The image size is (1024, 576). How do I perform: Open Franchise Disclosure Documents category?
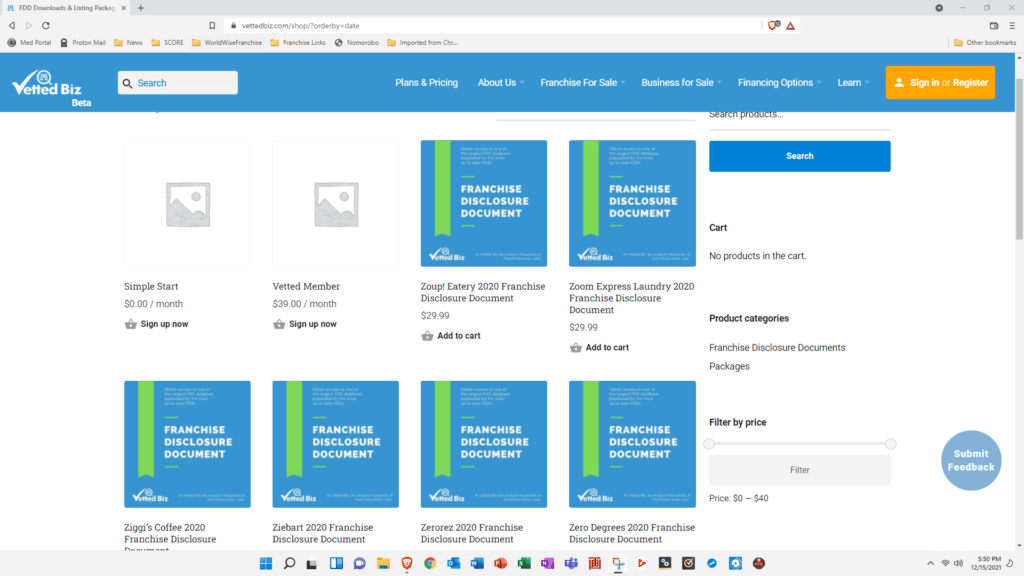point(777,347)
